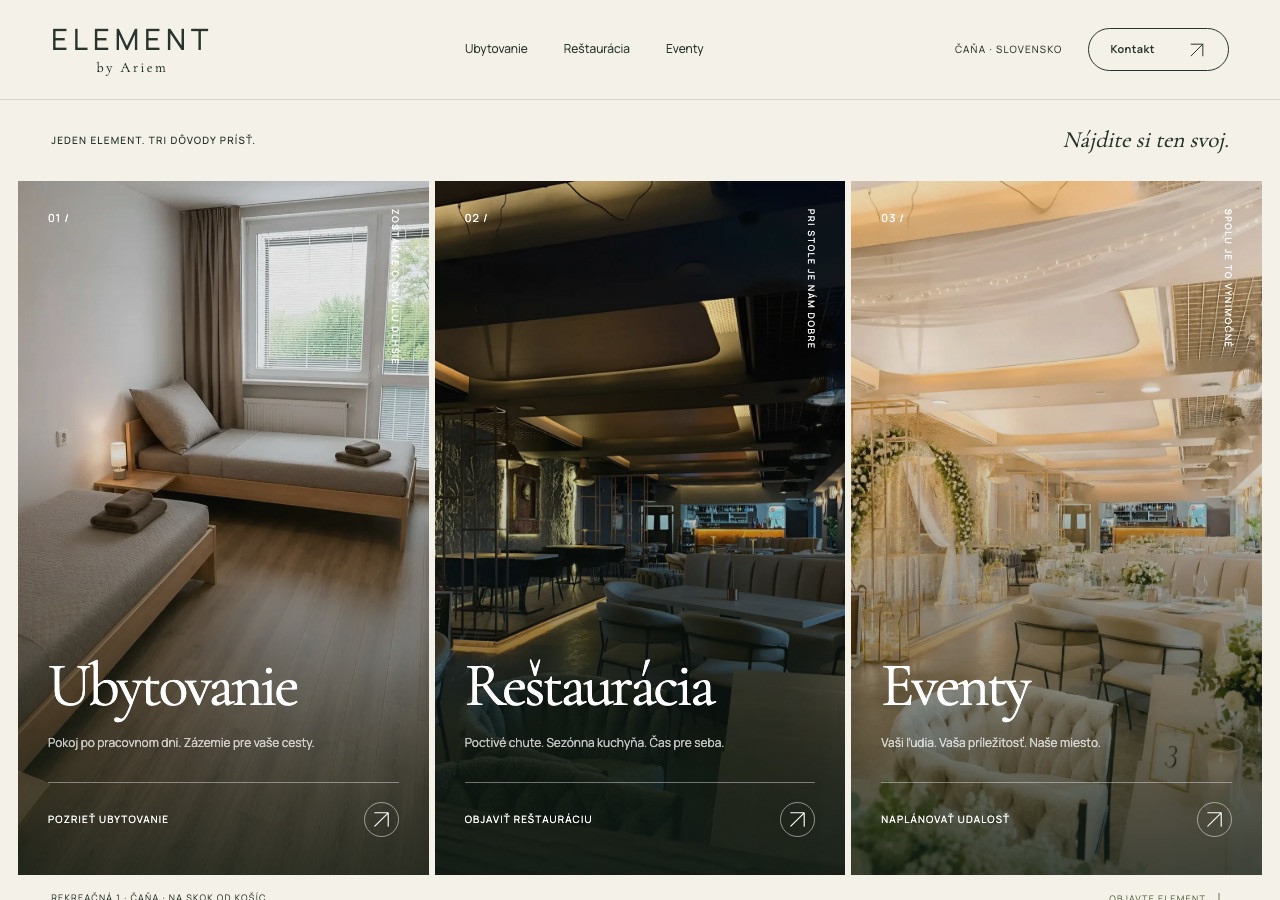Viewport: 1280px width, 900px height.
Task: Click 'Vaši ľudia. Vaša príležitosť' description text
Action: point(991,743)
